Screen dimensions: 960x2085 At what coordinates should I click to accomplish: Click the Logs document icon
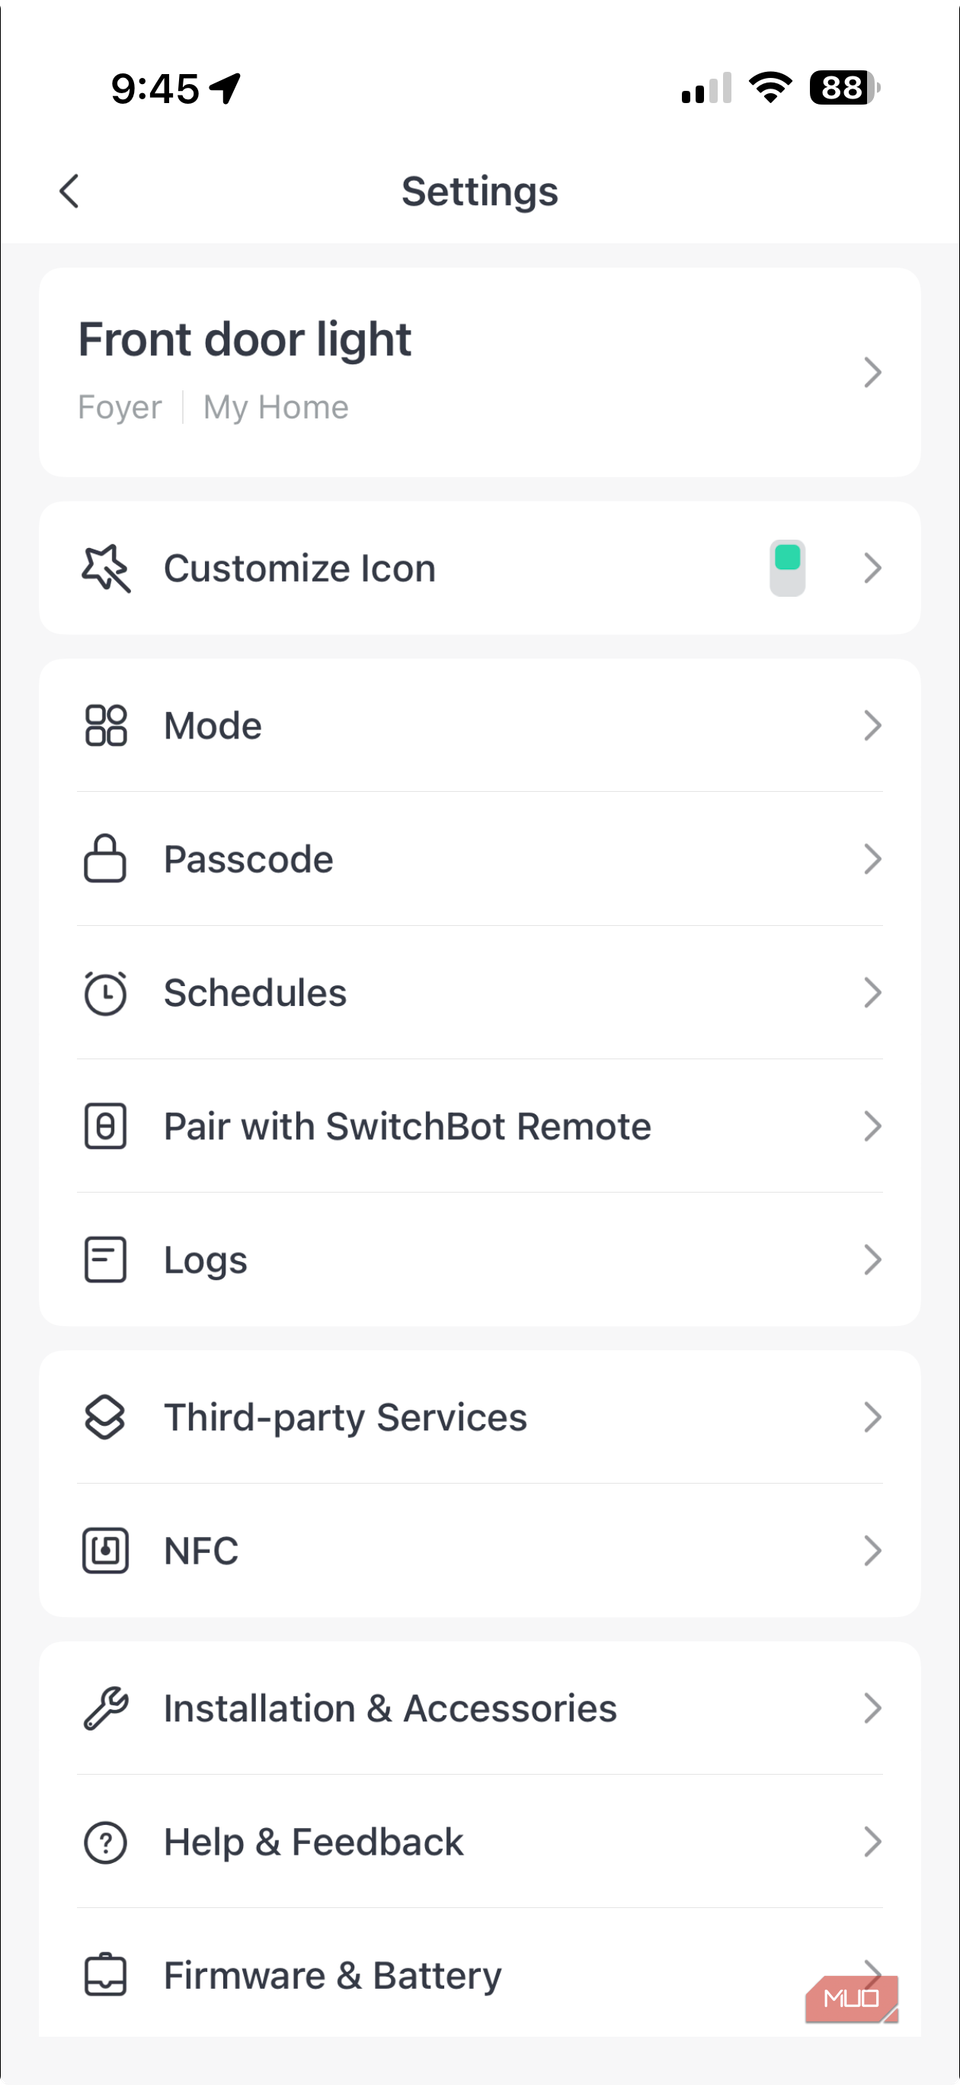pos(105,1260)
